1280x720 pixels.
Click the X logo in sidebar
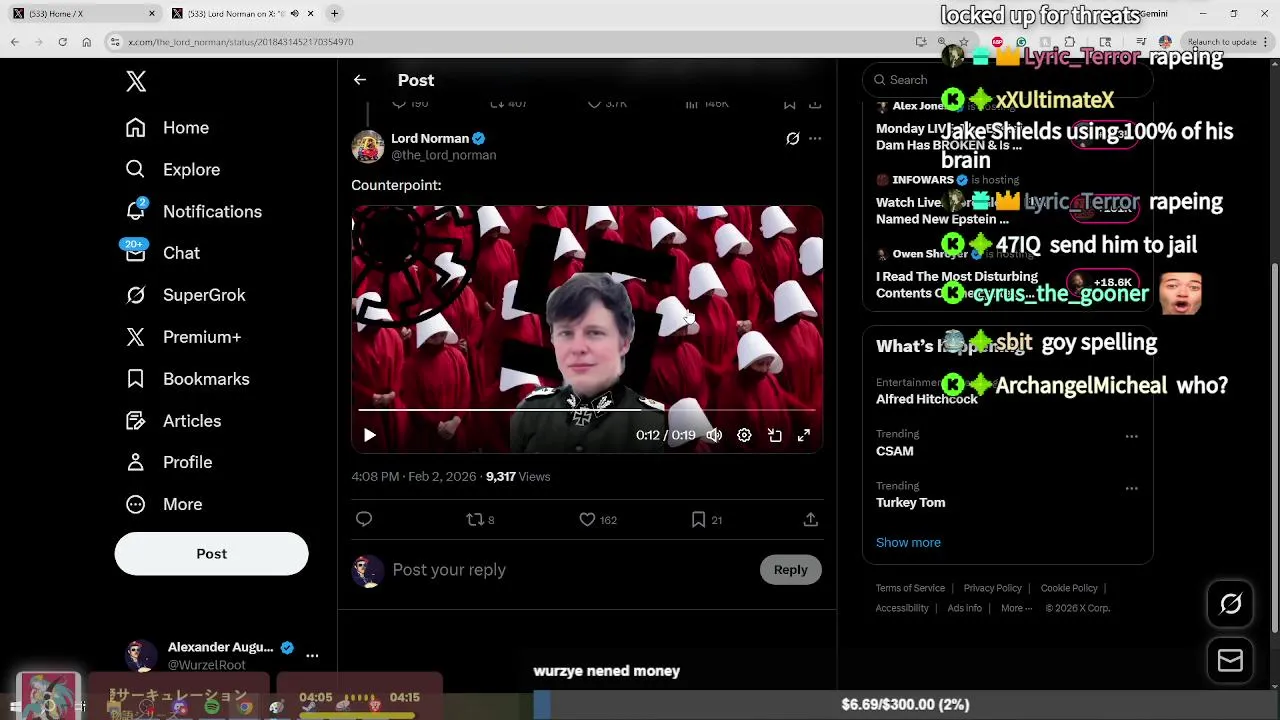click(136, 81)
